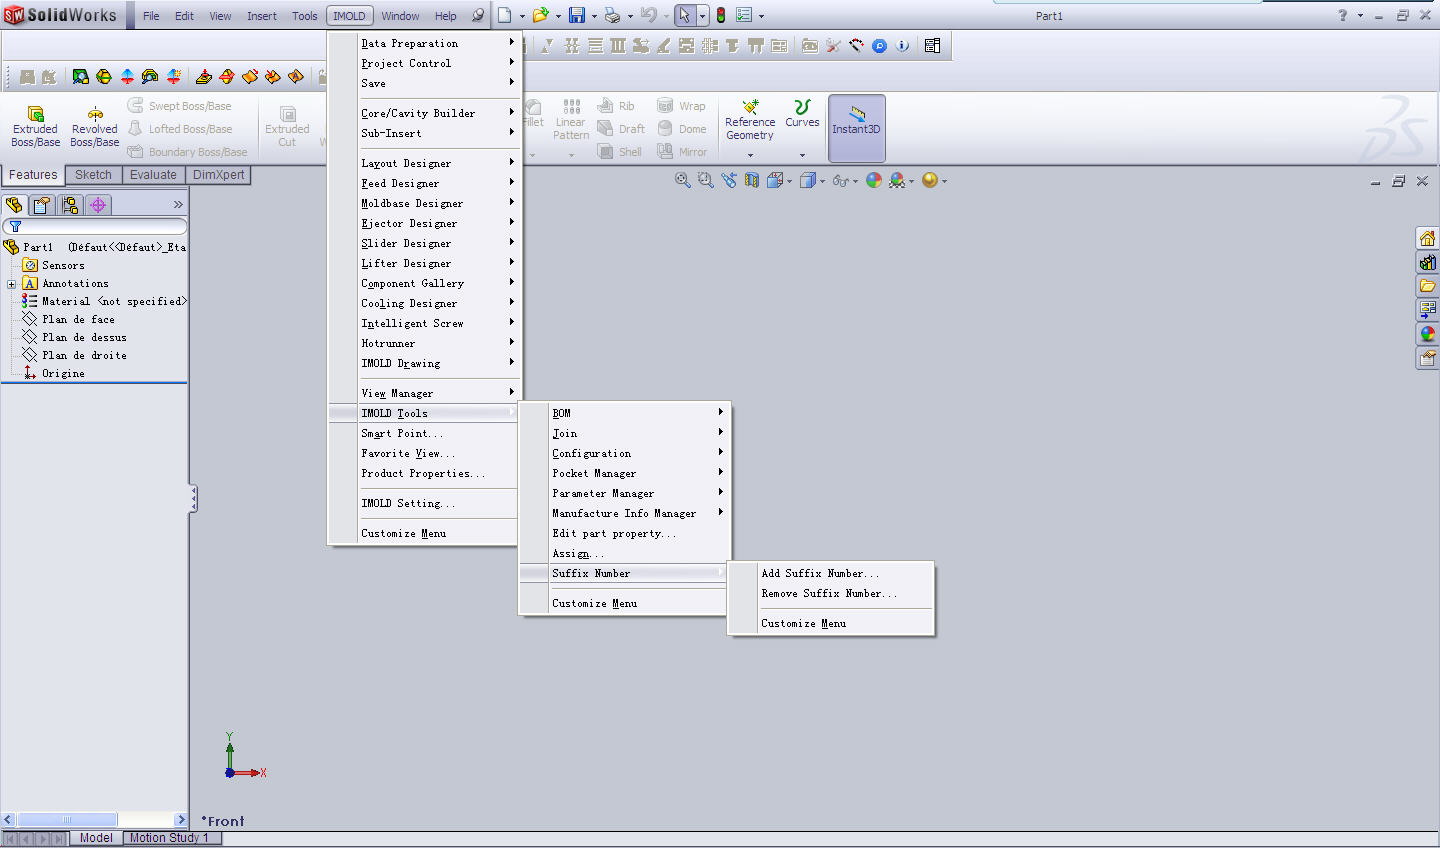Click the Revolved Boss/Base tool
The height and width of the screenshot is (848, 1440).
click(95, 127)
